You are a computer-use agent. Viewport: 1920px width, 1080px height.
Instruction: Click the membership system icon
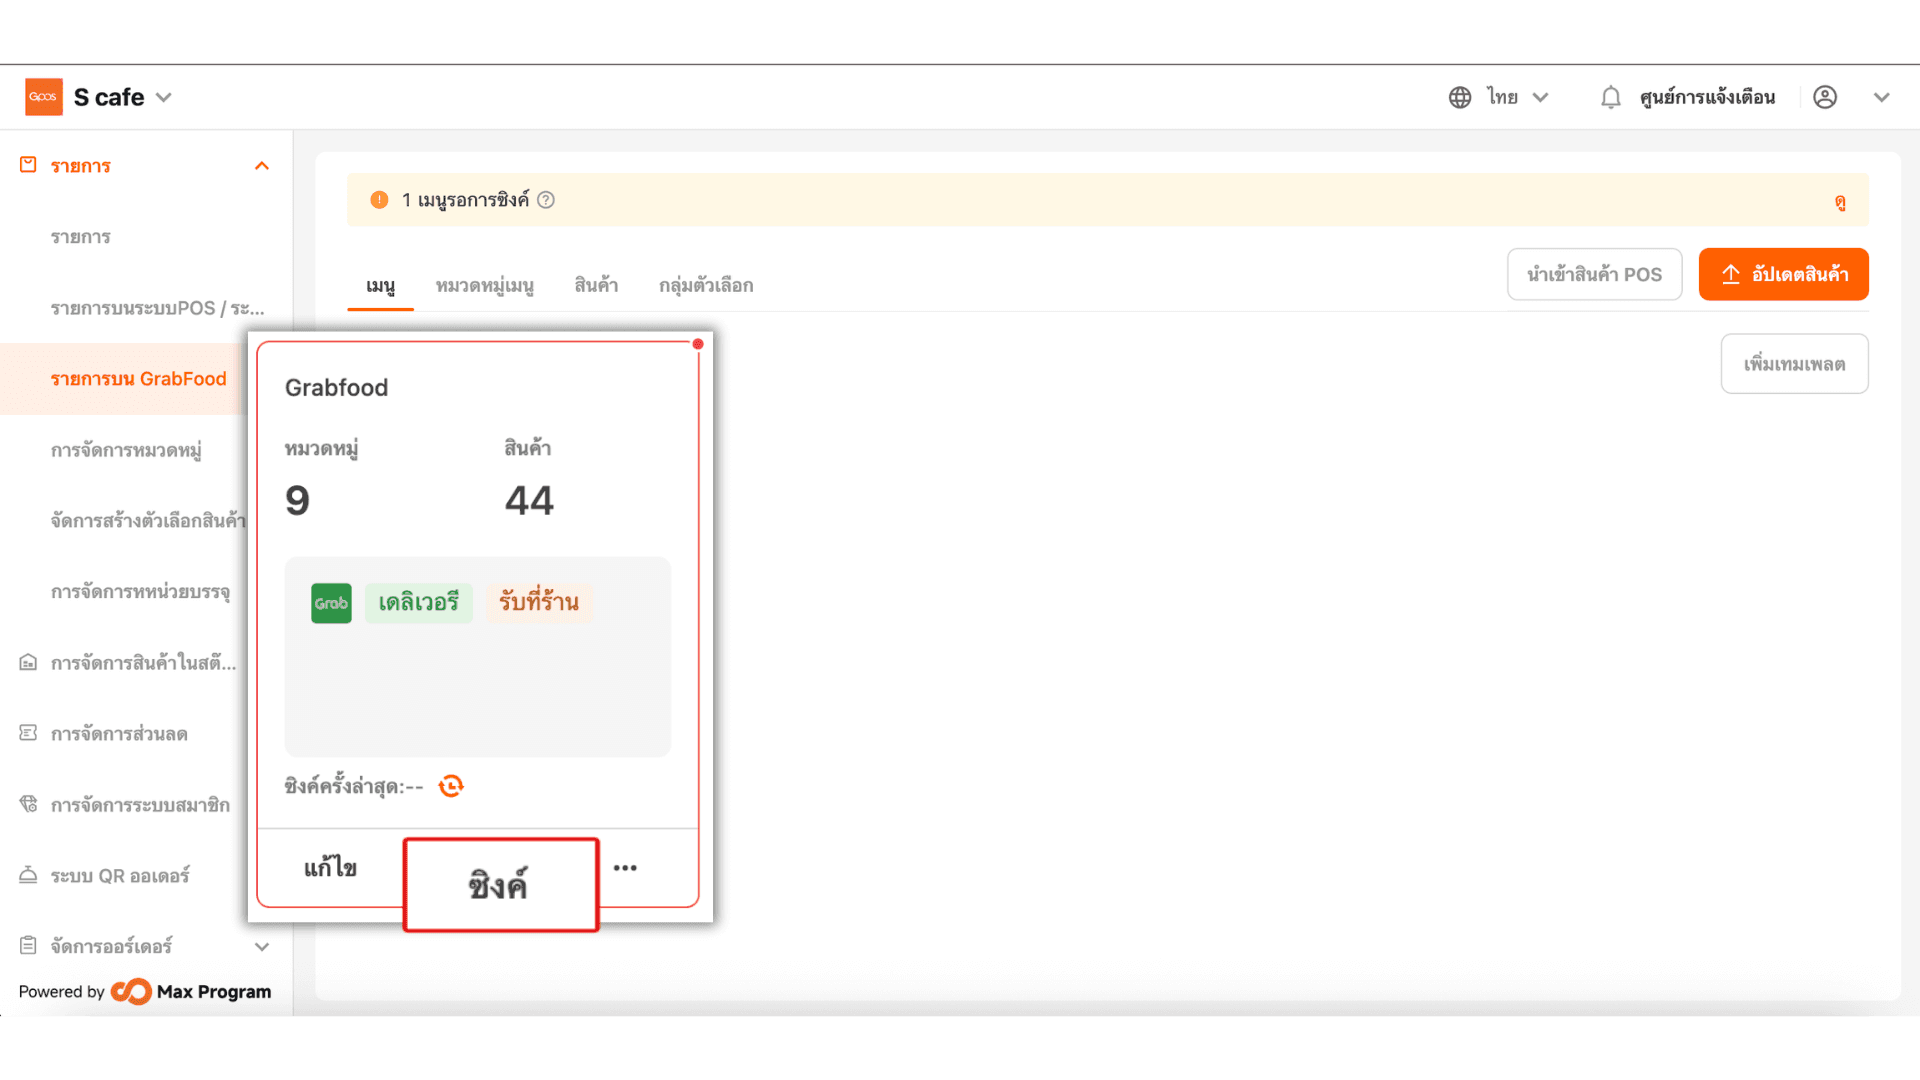point(28,804)
